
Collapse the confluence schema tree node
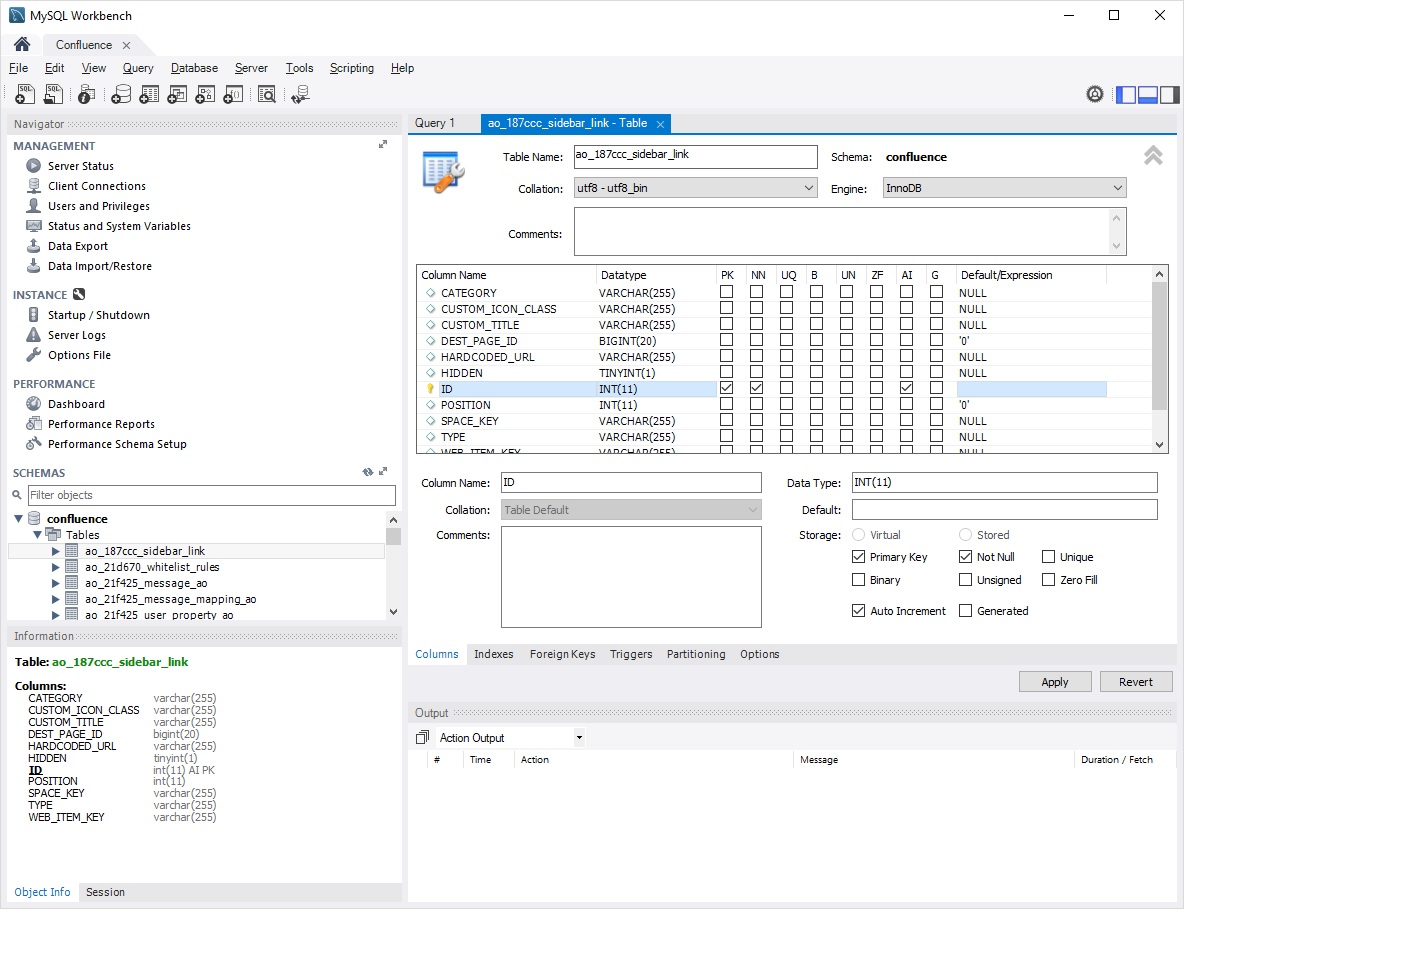click(18, 519)
